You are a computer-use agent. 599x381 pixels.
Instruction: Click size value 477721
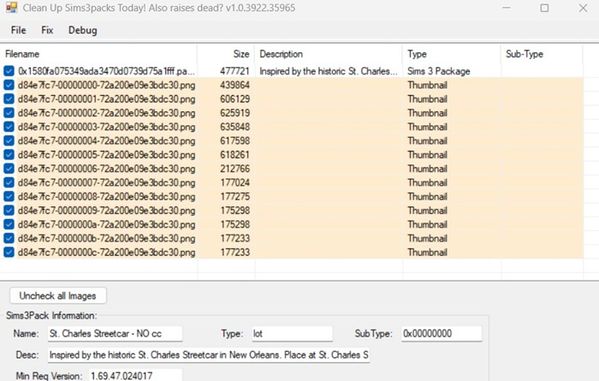[x=235, y=71]
